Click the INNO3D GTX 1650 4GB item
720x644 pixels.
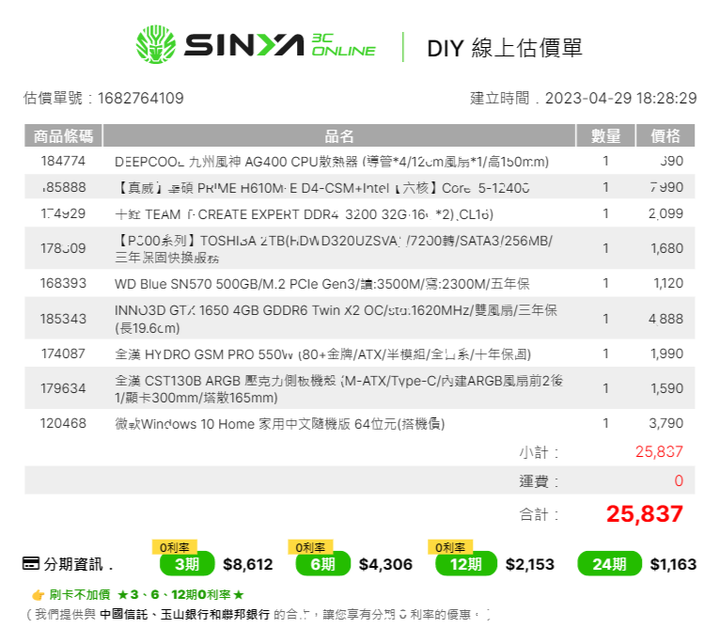(x=336, y=319)
